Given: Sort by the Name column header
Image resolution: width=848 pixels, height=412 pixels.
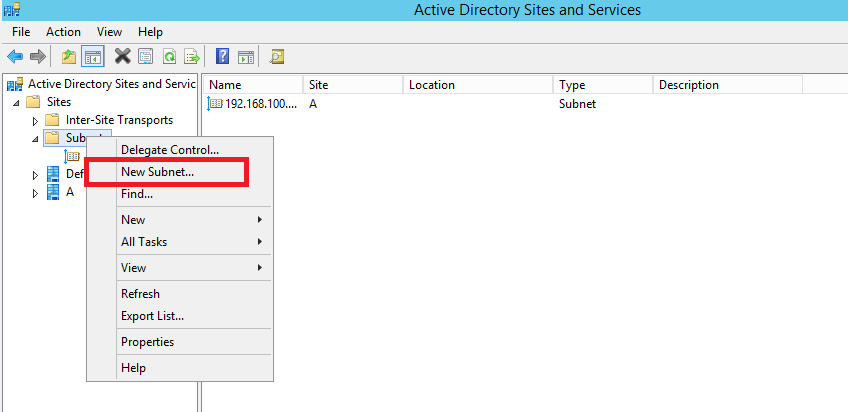Looking at the screenshot, I should [x=253, y=85].
